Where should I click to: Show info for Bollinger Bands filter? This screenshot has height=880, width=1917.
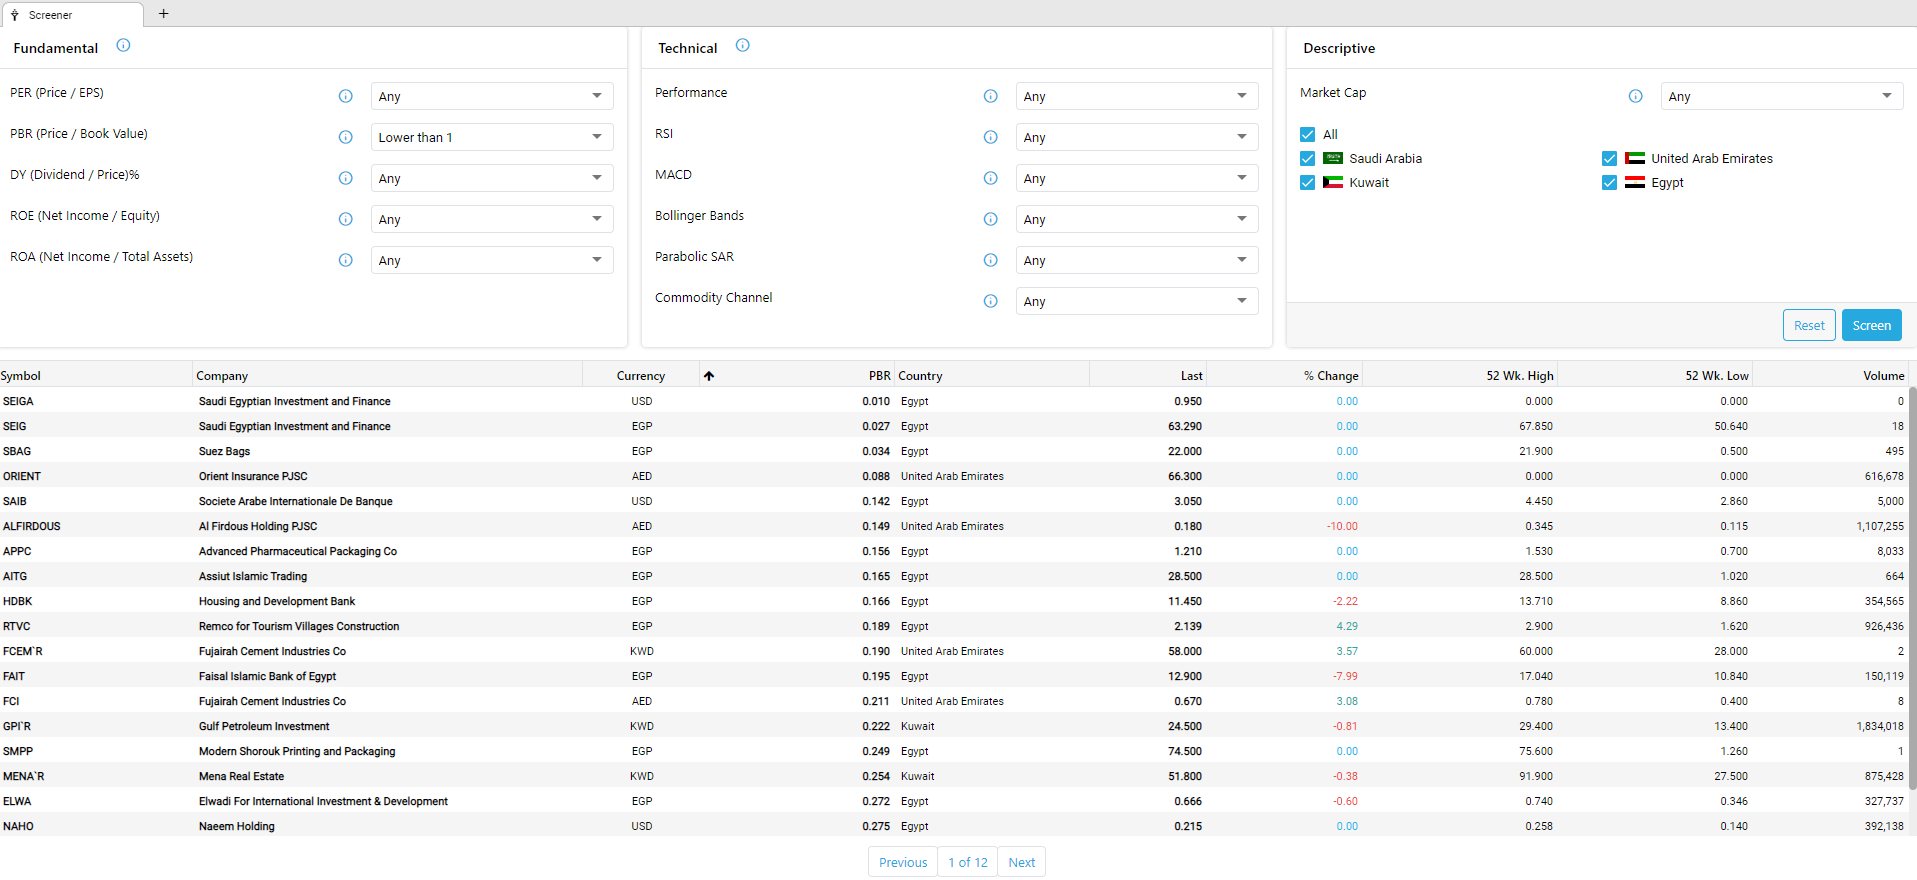pyautogui.click(x=990, y=219)
